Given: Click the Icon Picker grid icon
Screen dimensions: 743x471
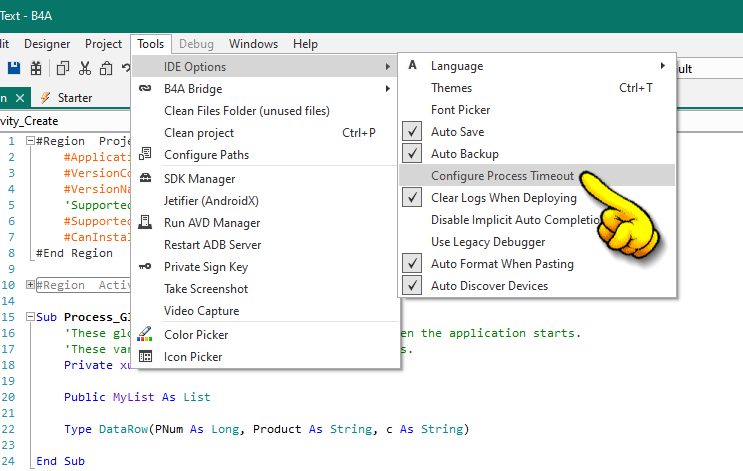Looking at the screenshot, I should 145,357.
